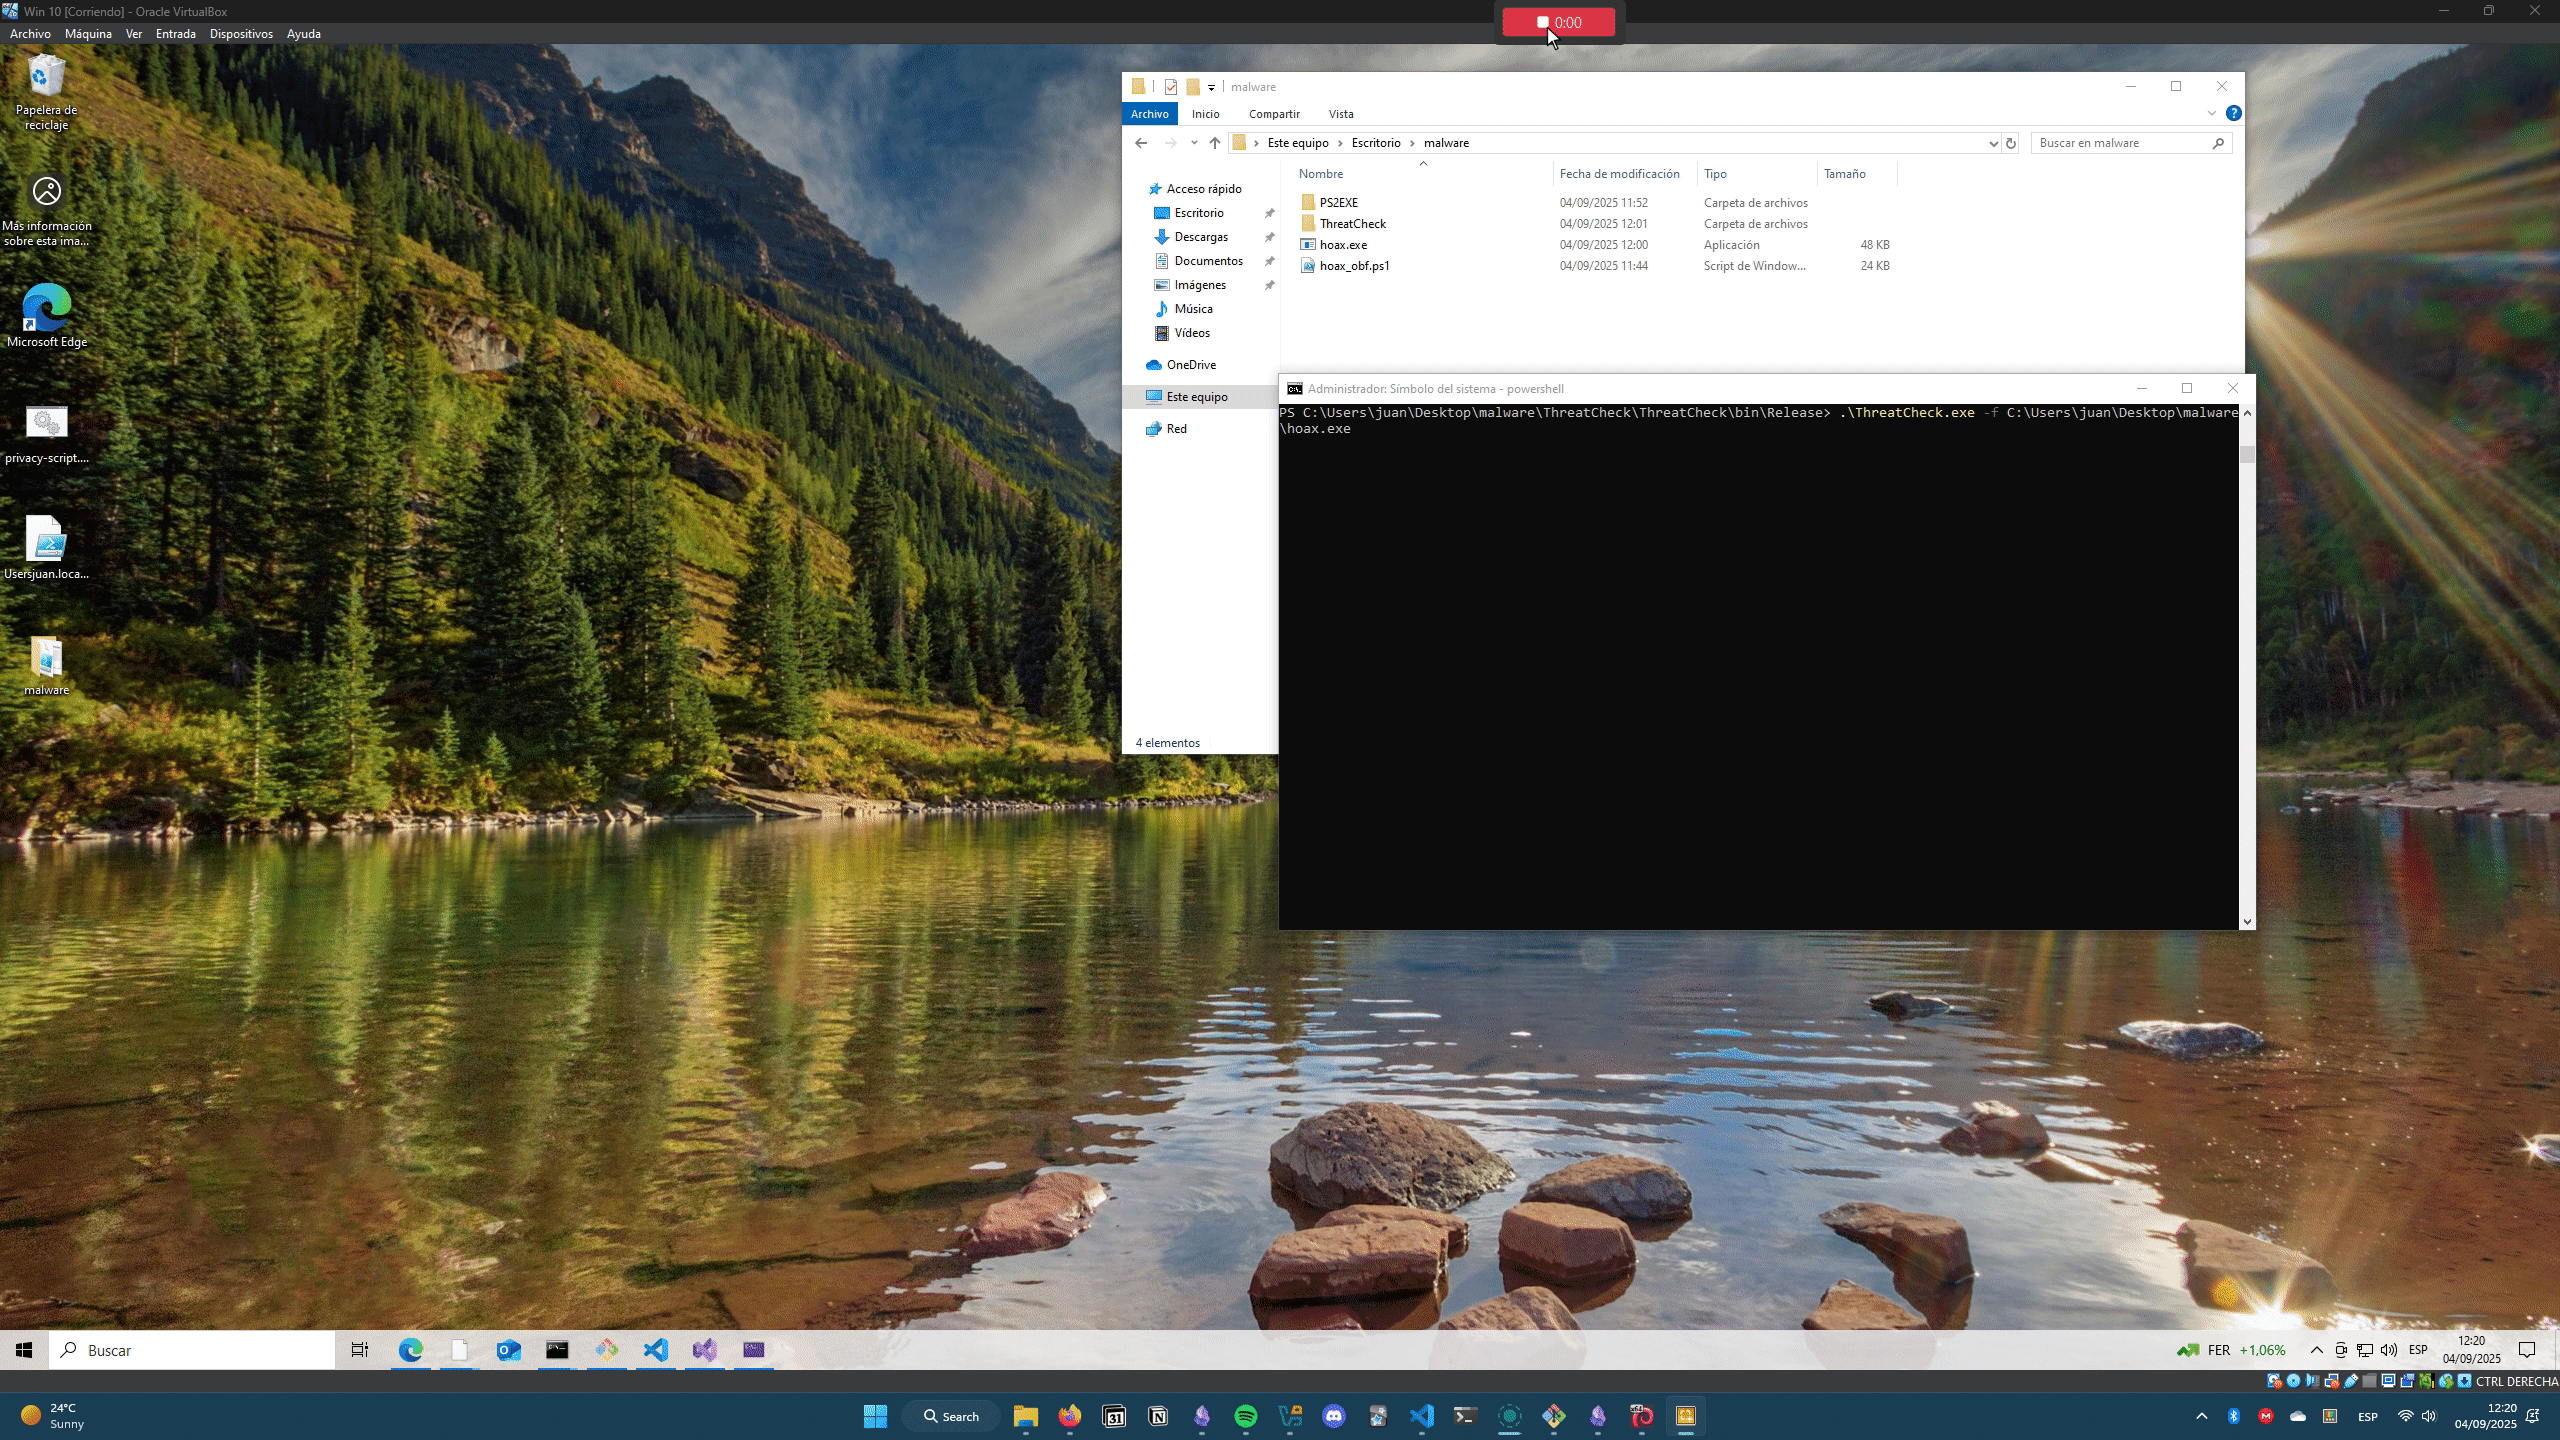Open Visual Studio Code in guest taskbar
Screen dimensions: 2560x1440
tap(656, 1350)
